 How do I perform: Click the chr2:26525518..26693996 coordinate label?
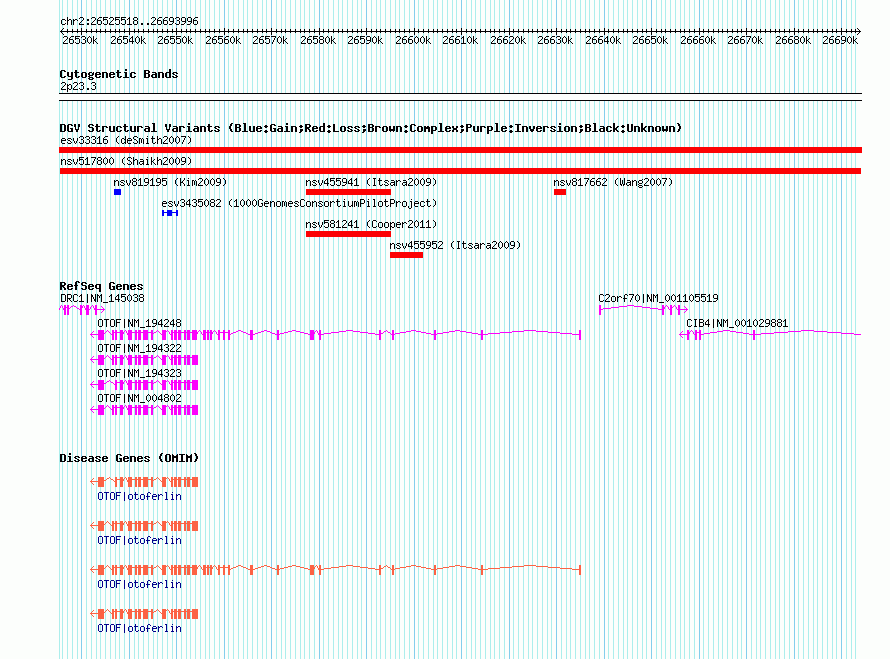[129, 22]
